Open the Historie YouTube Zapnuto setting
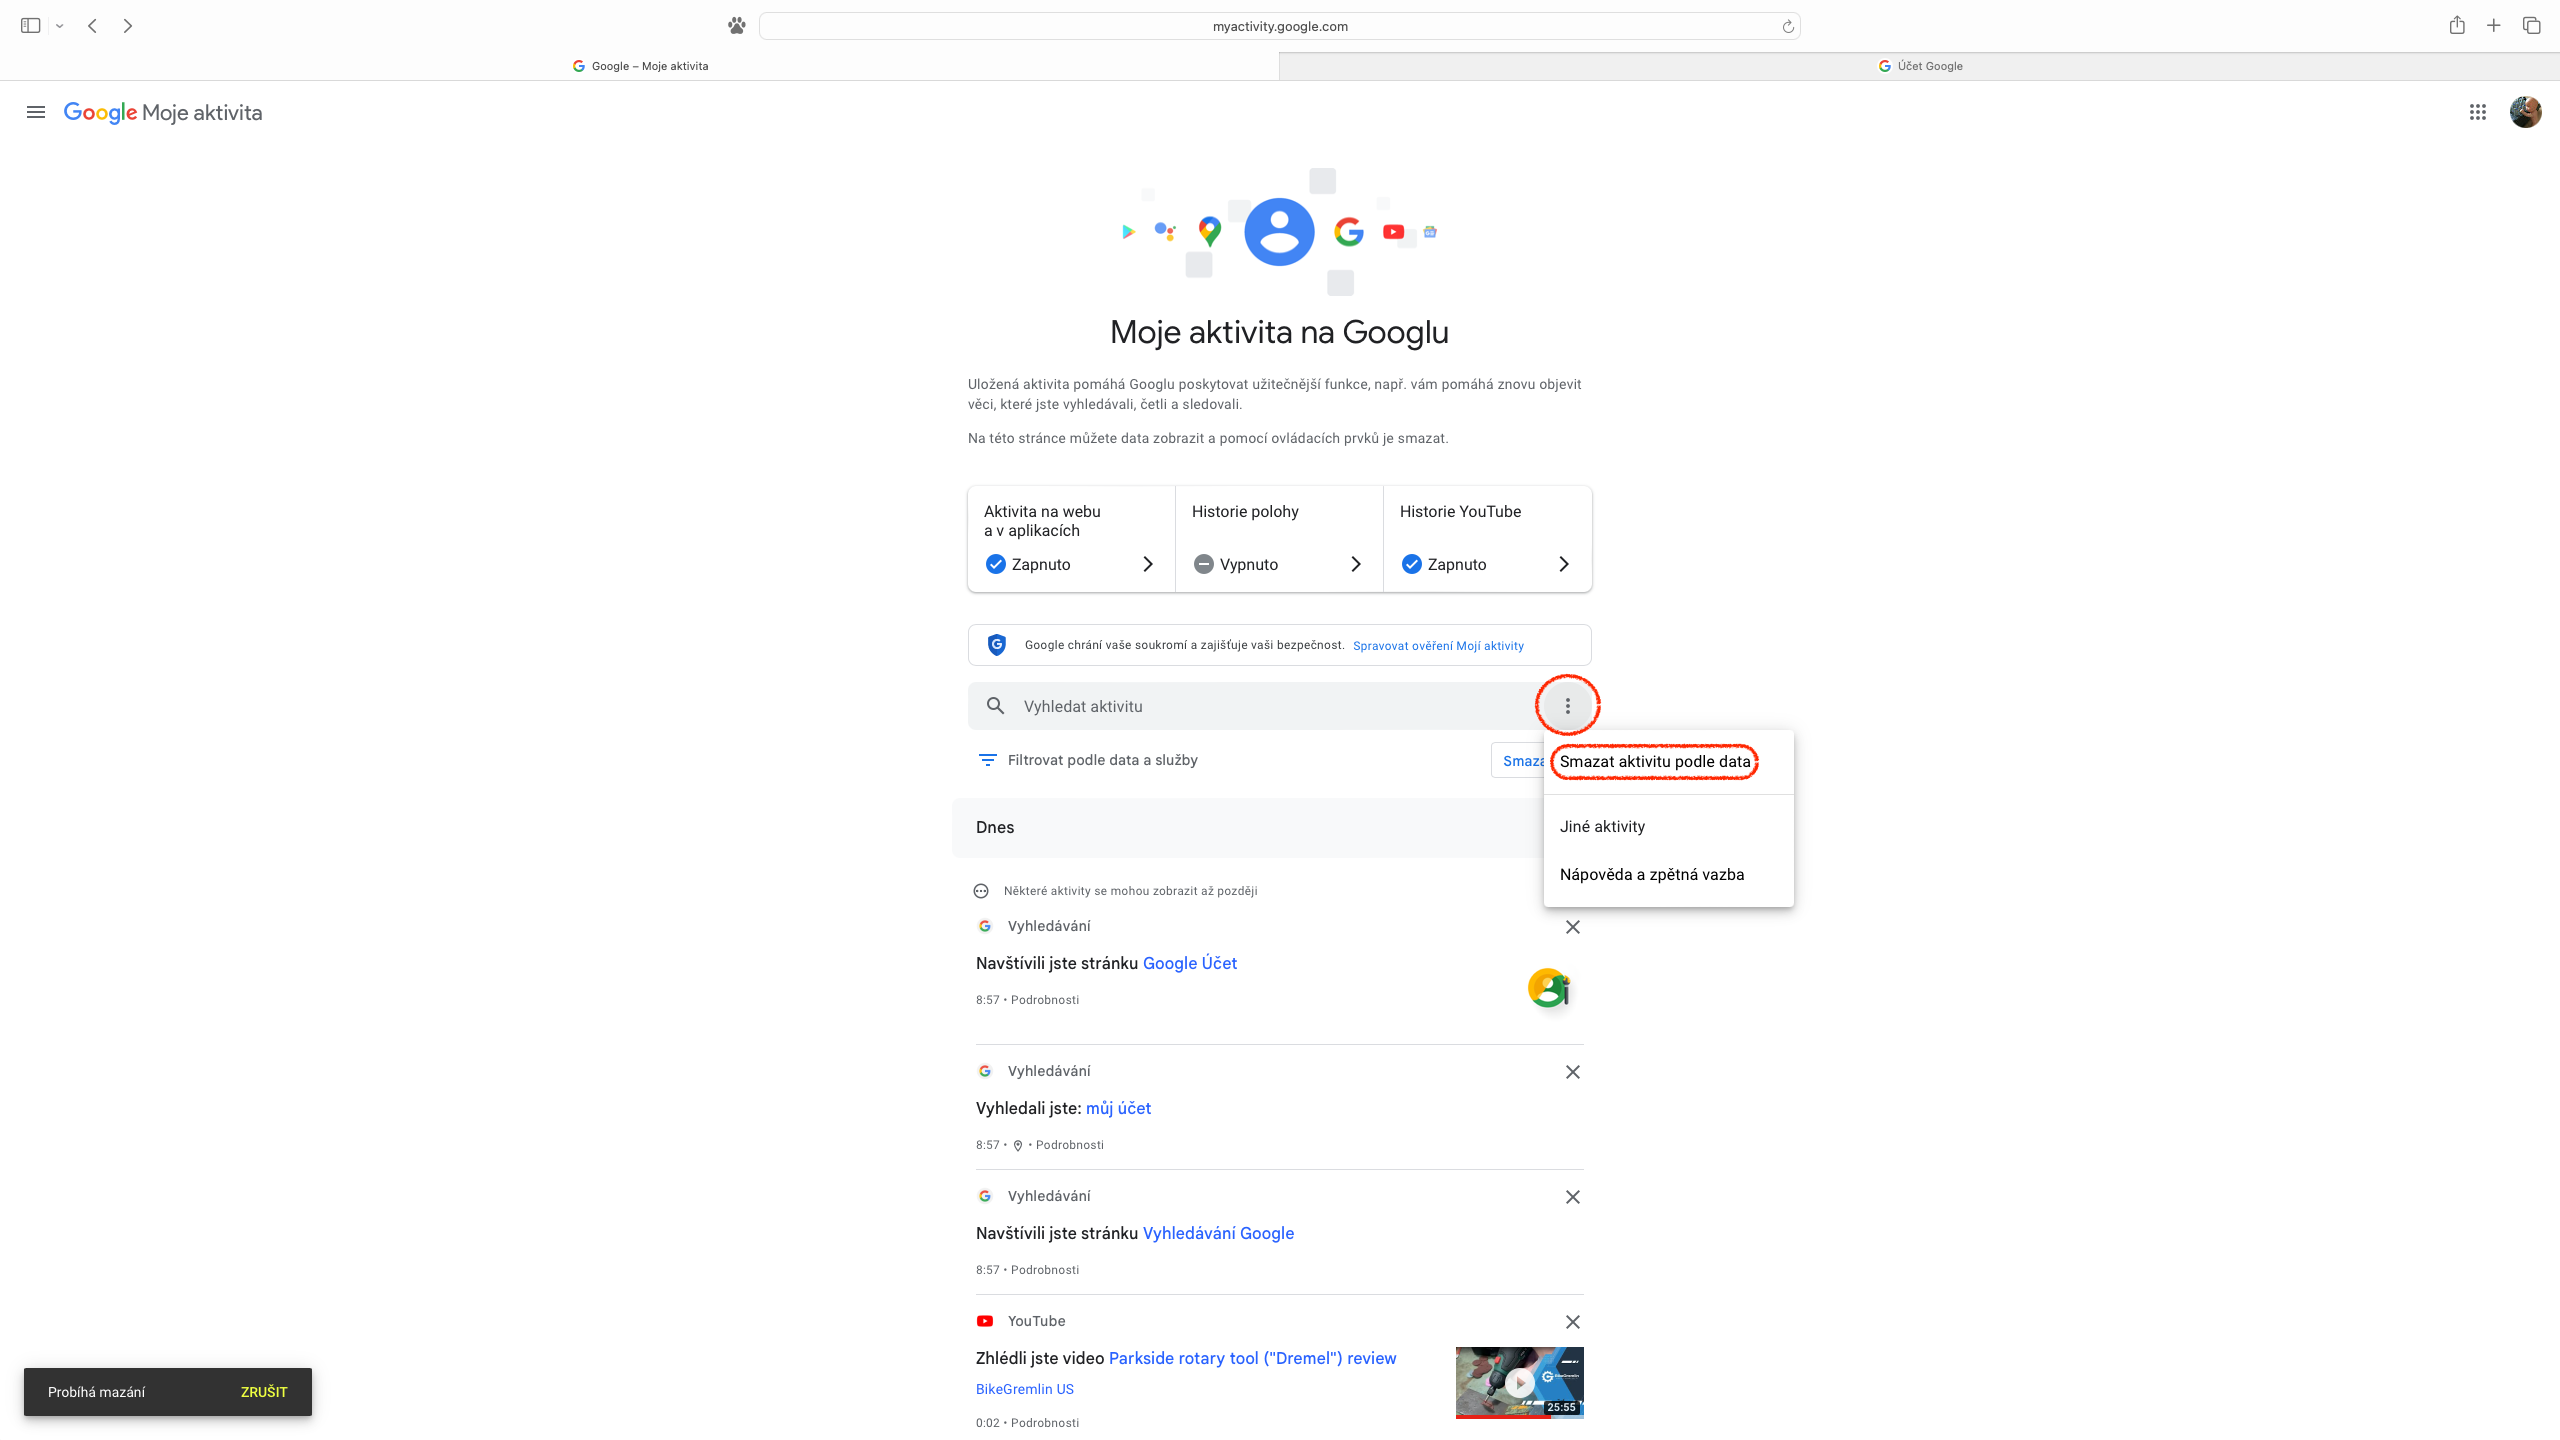Image resolution: width=2560 pixels, height=1440 pixels. pos(1486,539)
